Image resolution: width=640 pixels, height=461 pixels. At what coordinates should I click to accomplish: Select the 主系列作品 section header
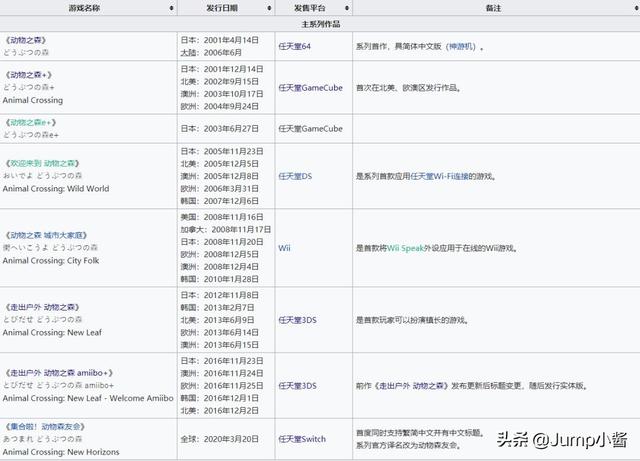point(320,24)
